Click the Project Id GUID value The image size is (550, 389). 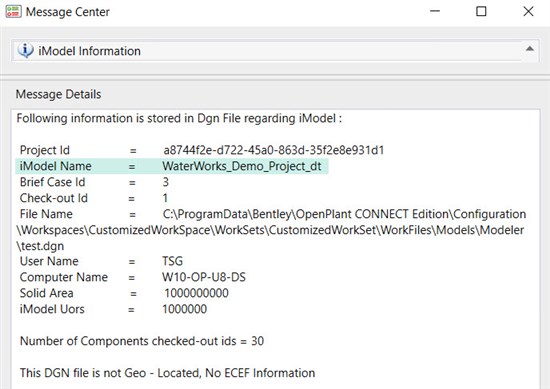pyautogui.click(x=274, y=150)
